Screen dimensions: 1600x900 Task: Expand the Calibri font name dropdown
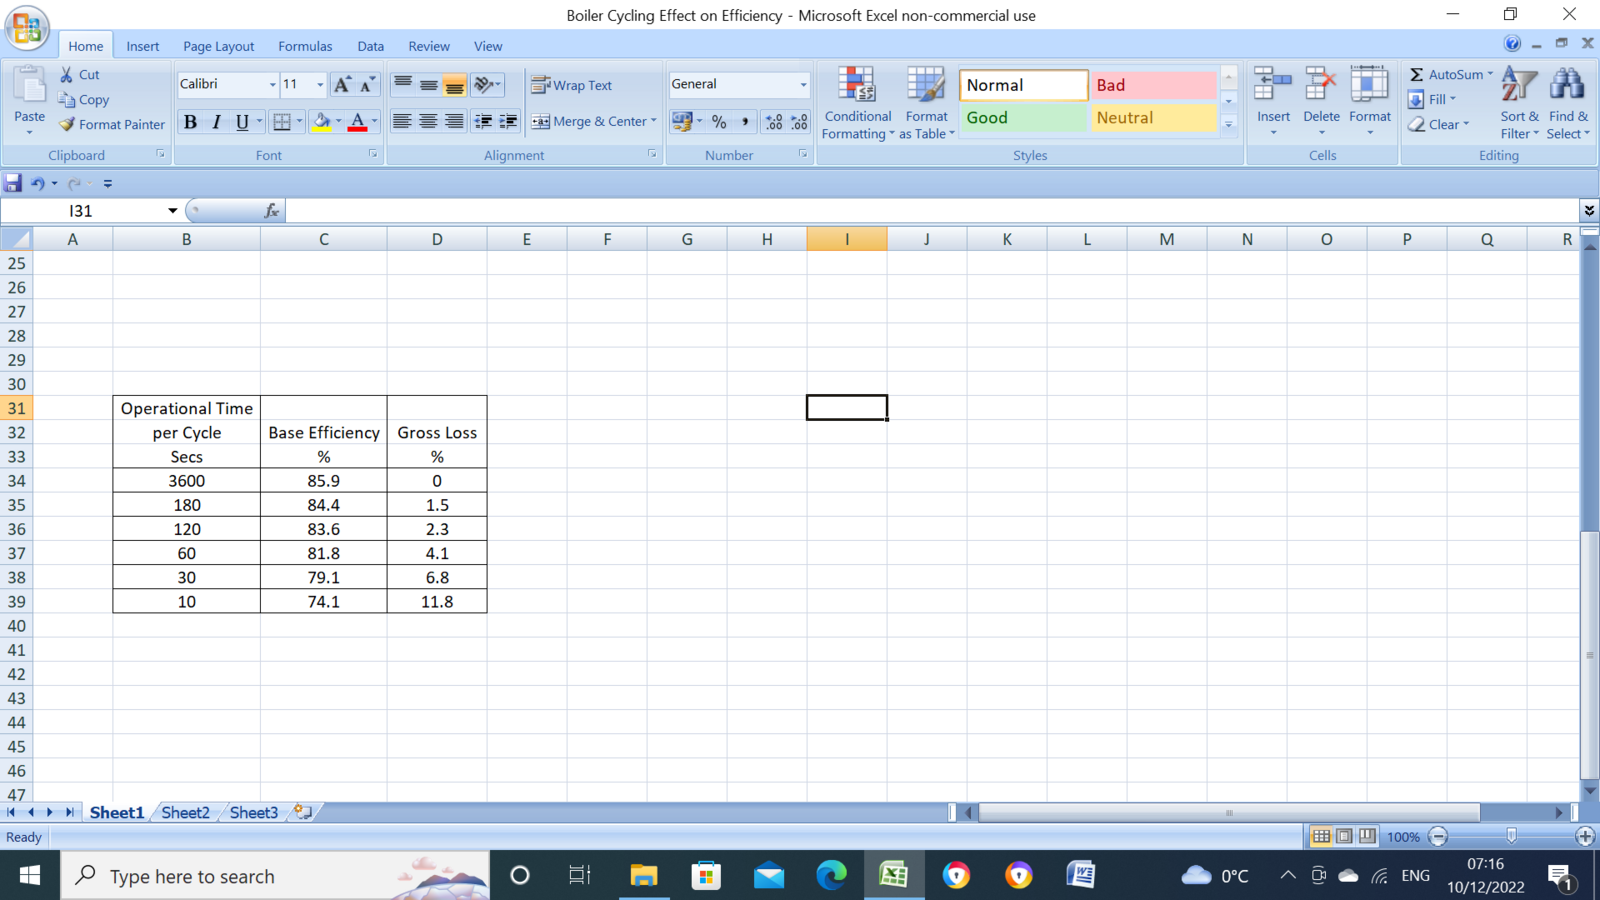(272, 85)
